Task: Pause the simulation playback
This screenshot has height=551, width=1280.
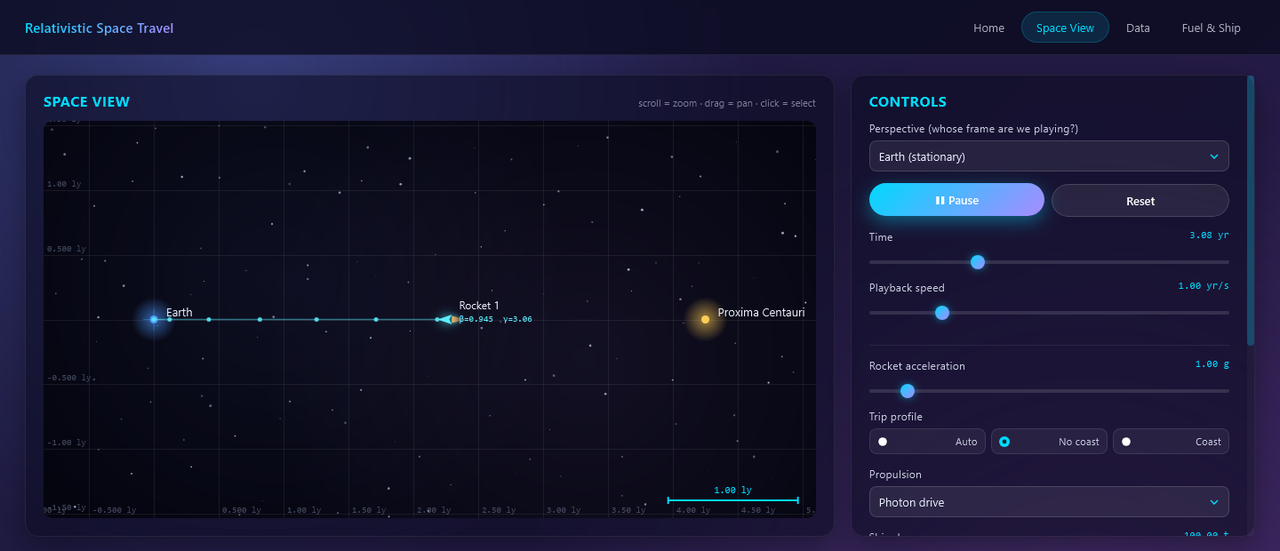Action: click(x=956, y=200)
